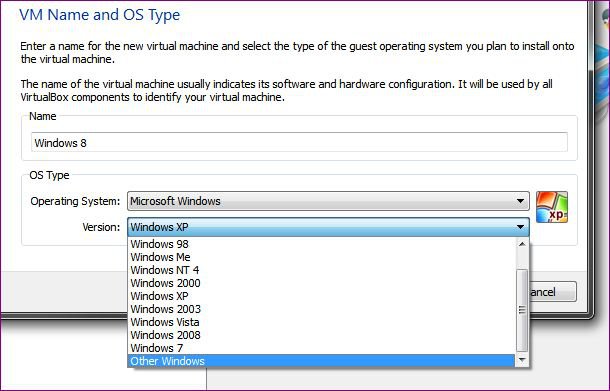Click the version list scrollbar thumb
The image size is (610, 391).
click(522, 310)
